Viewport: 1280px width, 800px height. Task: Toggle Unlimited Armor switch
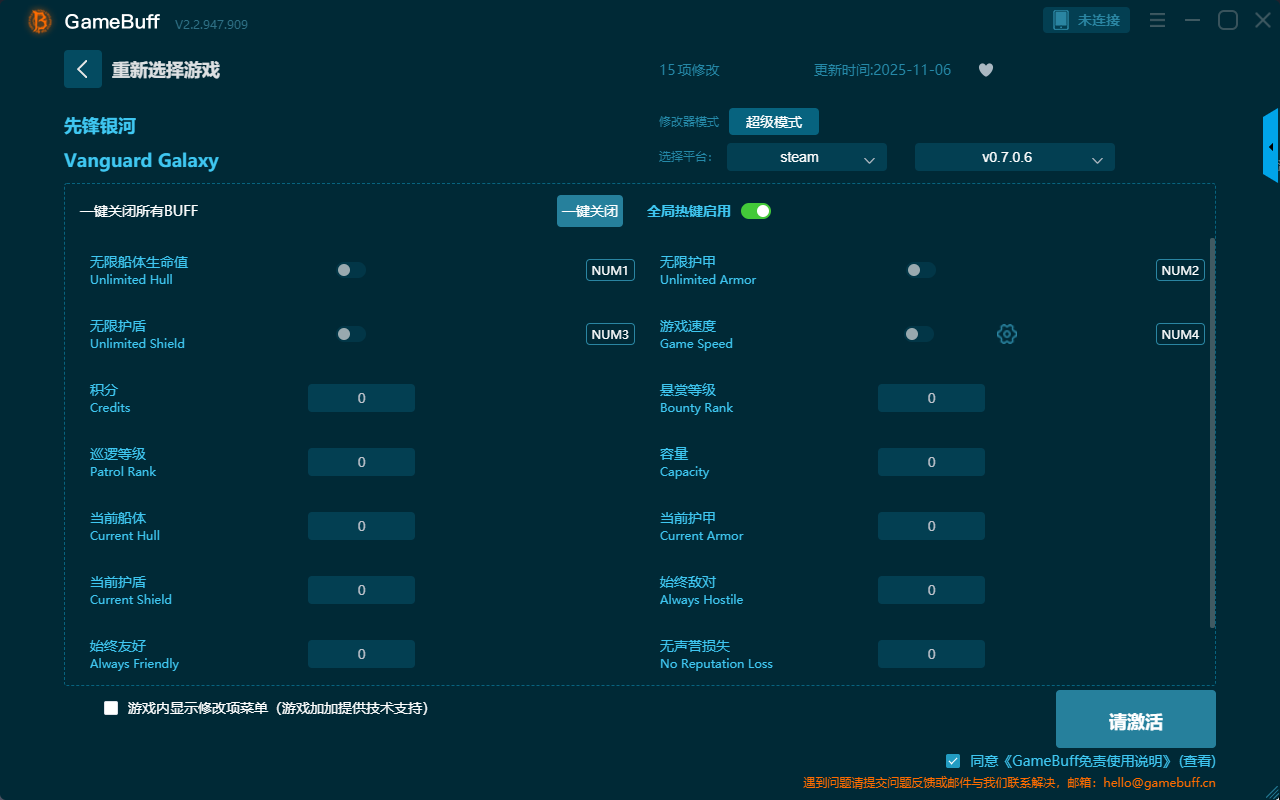pos(921,270)
